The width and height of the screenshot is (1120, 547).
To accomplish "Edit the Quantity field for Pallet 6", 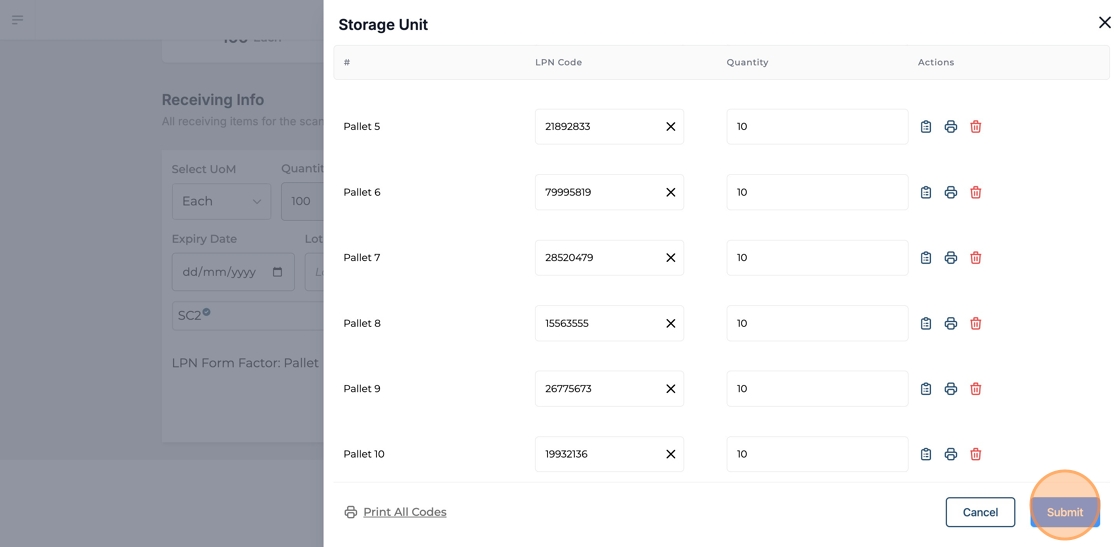I will click(816, 192).
